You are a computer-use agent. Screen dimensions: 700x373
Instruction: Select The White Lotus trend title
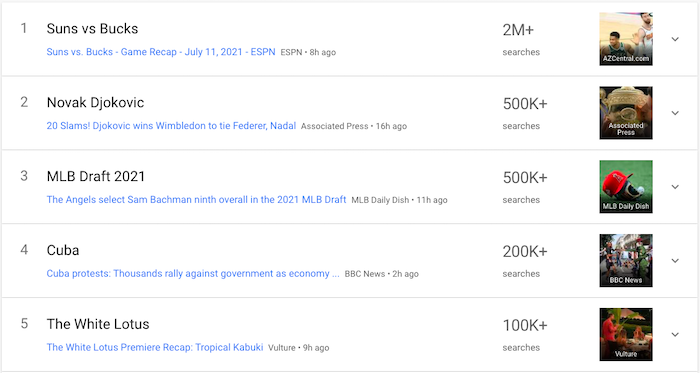98,324
